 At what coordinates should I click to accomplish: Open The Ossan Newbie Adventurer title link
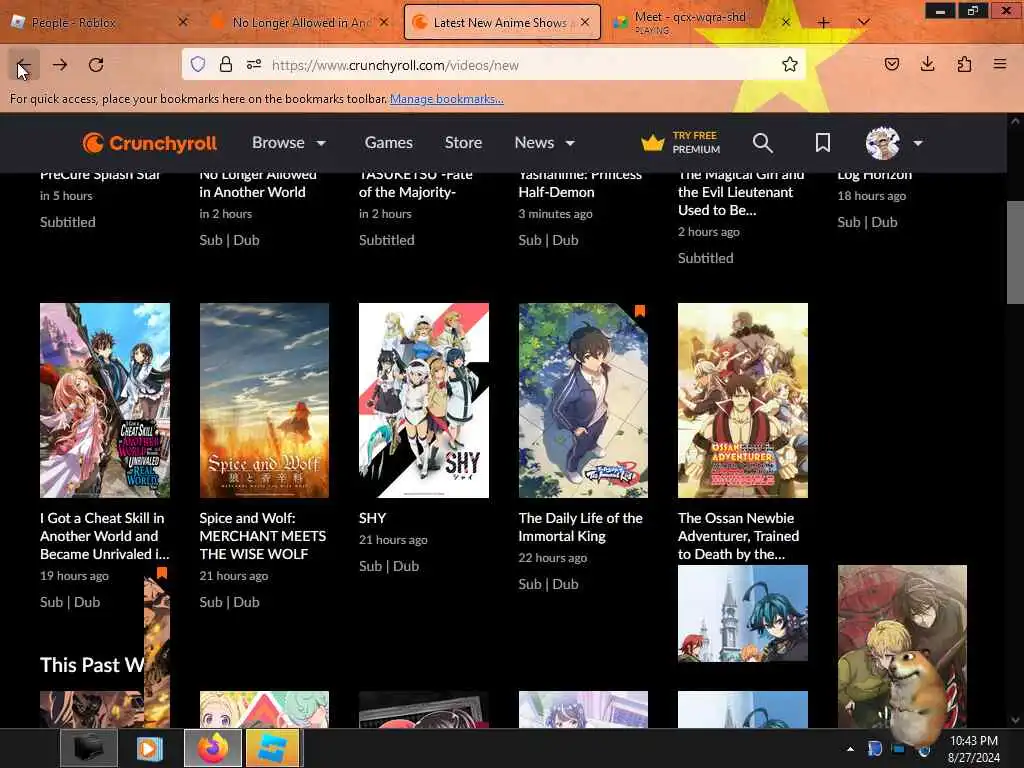tap(739, 536)
